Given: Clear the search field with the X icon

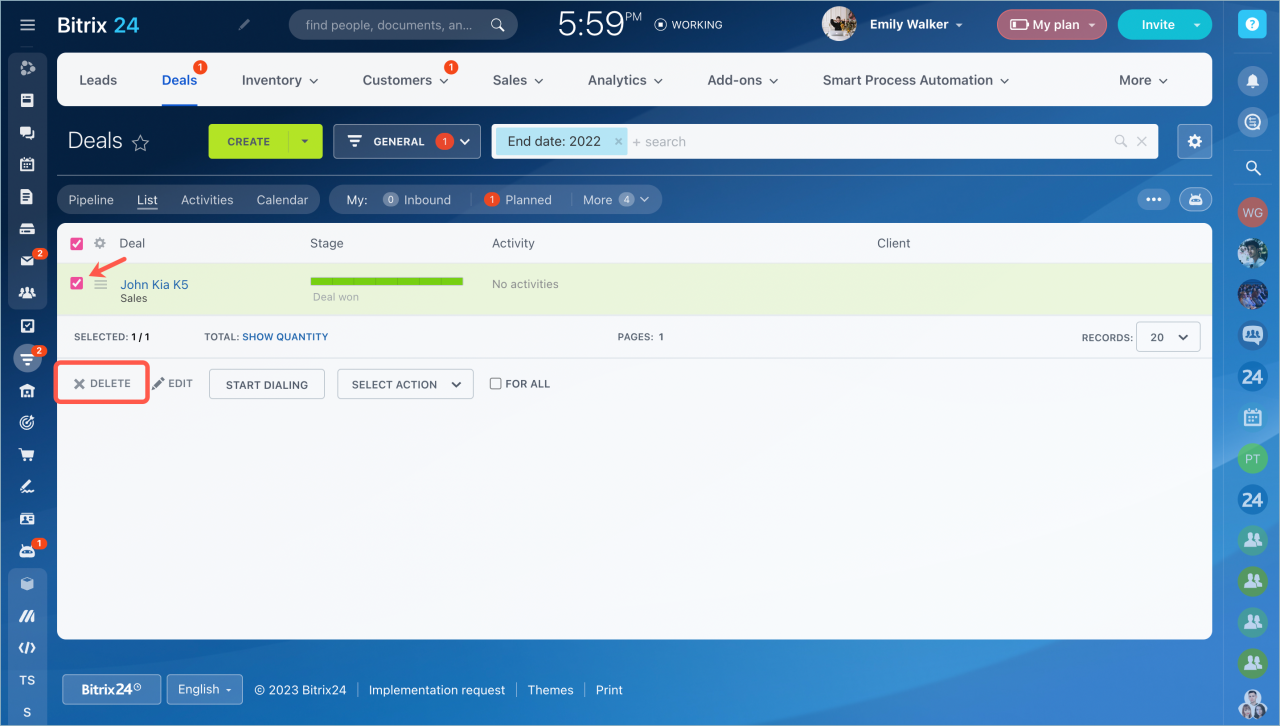Looking at the screenshot, I should pyautogui.click(x=1142, y=142).
